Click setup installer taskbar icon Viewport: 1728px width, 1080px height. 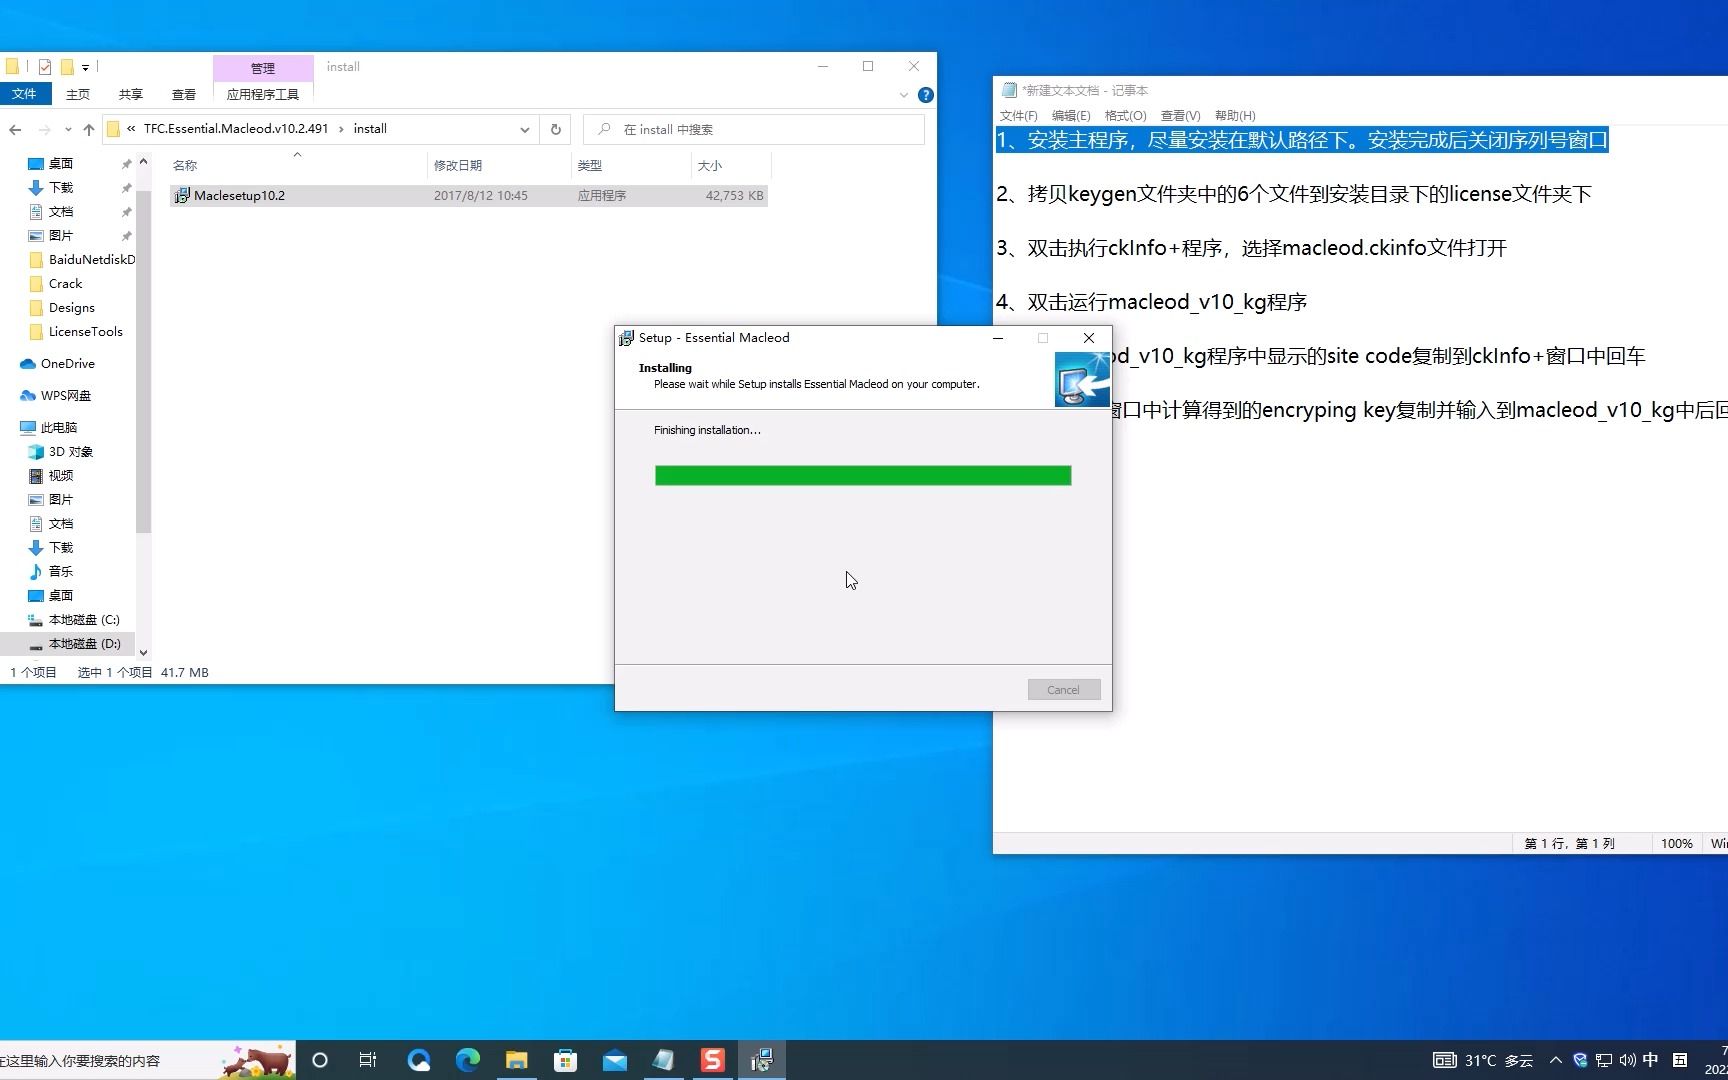pos(761,1060)
